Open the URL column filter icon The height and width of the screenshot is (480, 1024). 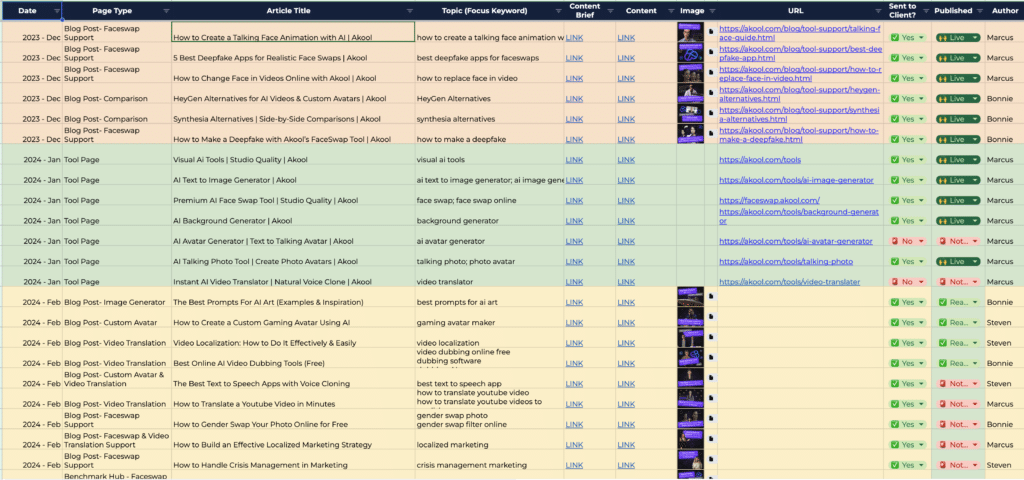(878, 11)
